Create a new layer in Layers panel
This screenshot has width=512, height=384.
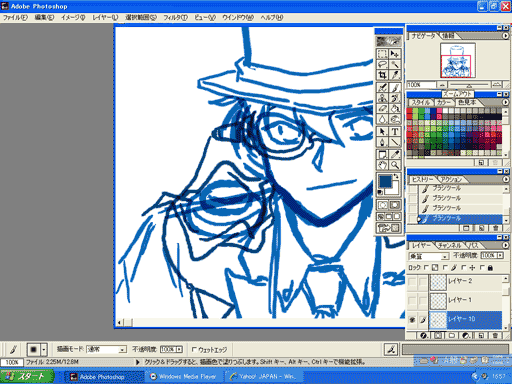(x=481, y=335)
